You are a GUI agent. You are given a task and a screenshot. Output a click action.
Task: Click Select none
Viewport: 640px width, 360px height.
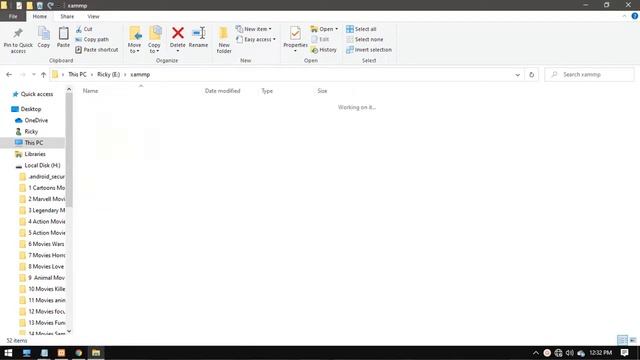[364, 39]
